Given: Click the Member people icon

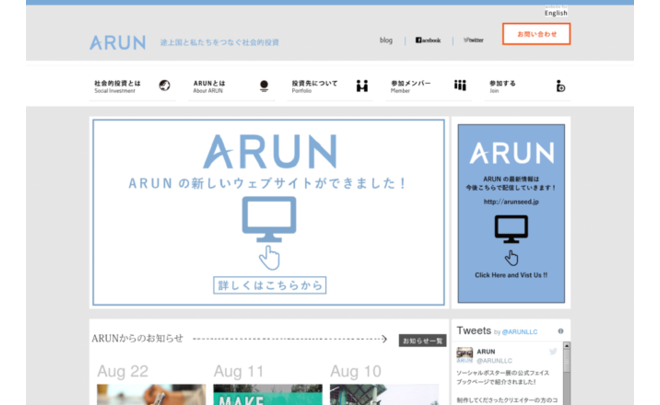Looking at the screenshot, I should [460, 86].
